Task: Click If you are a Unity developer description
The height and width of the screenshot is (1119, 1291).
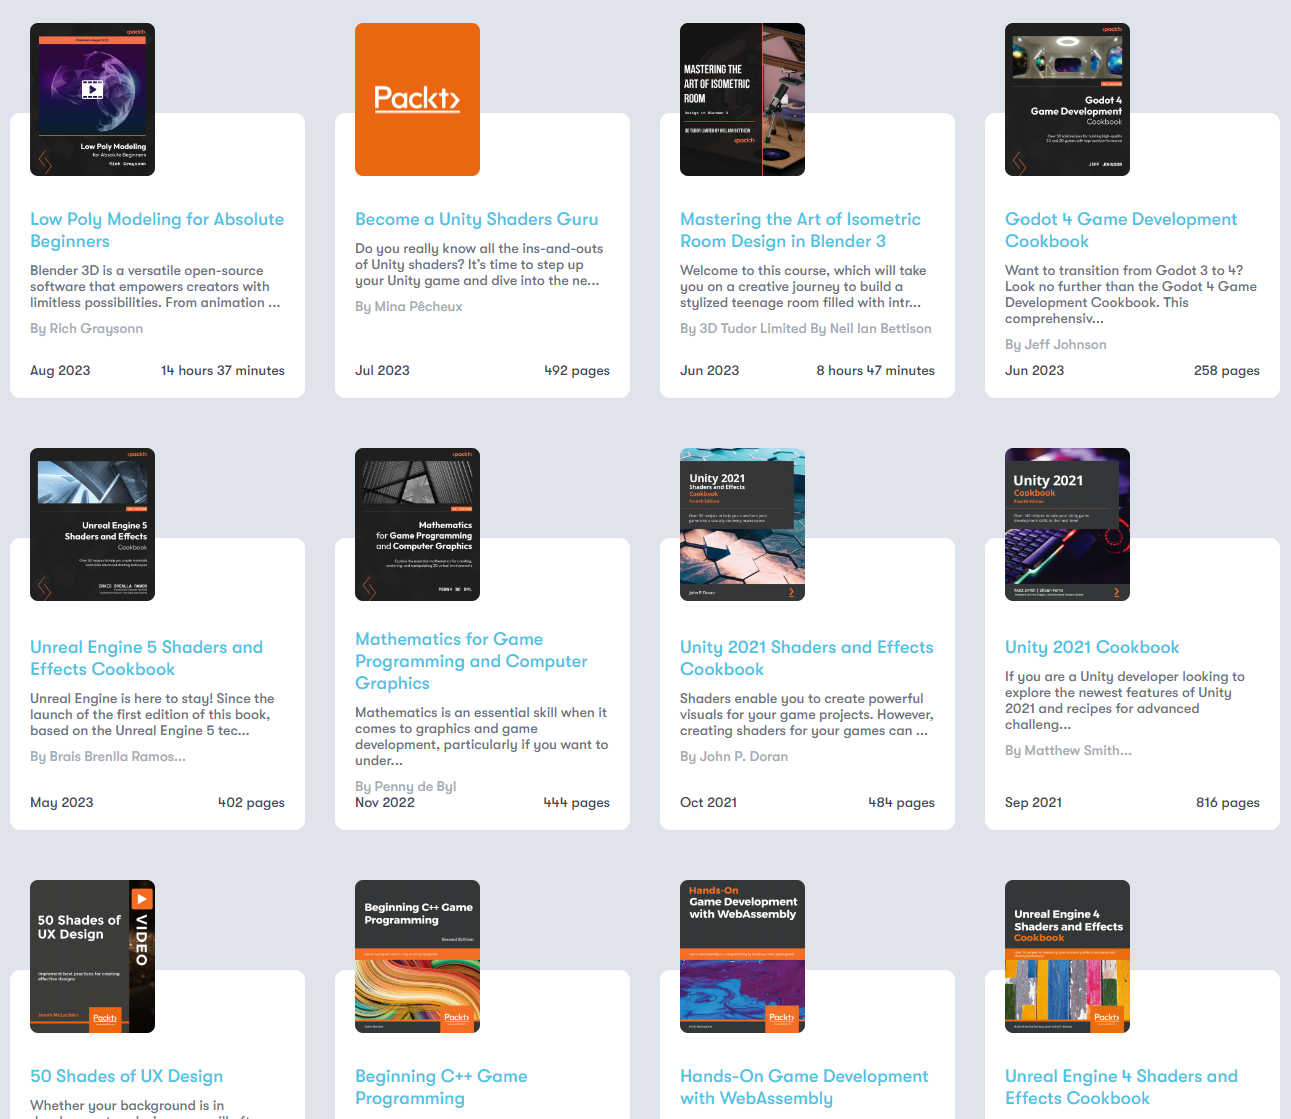Action: (x=1125, y=700)
